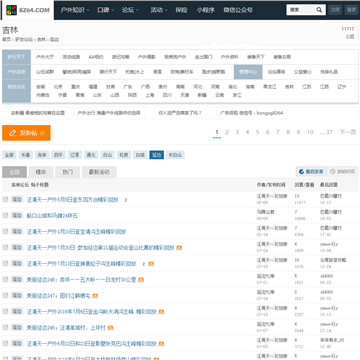
Task: Click image attachment icon on 美丽延边248 post
Action: [x=141, y=280]
